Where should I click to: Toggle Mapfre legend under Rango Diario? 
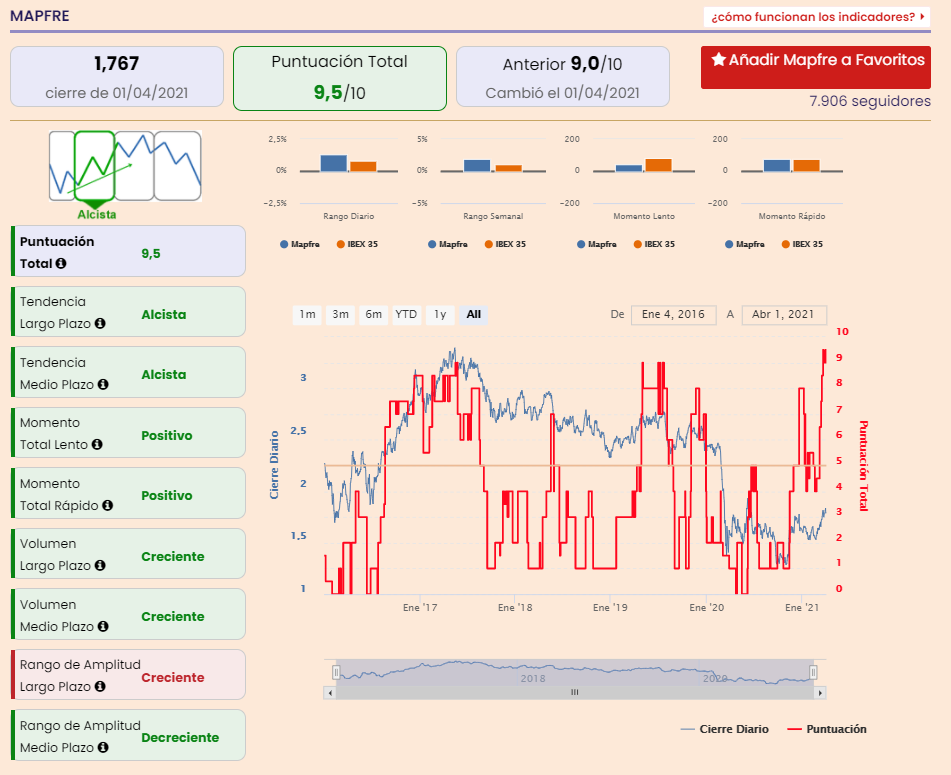pos(300,244)
